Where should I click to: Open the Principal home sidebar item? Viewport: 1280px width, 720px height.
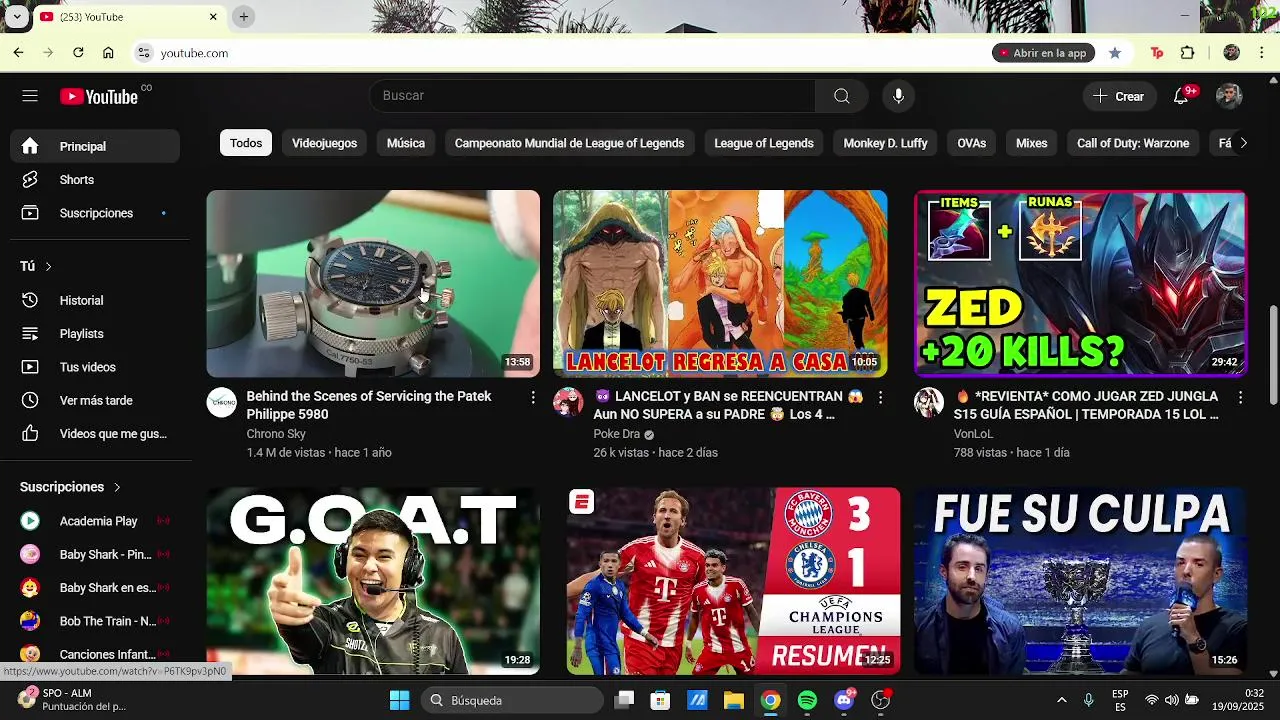click(96, 146)
